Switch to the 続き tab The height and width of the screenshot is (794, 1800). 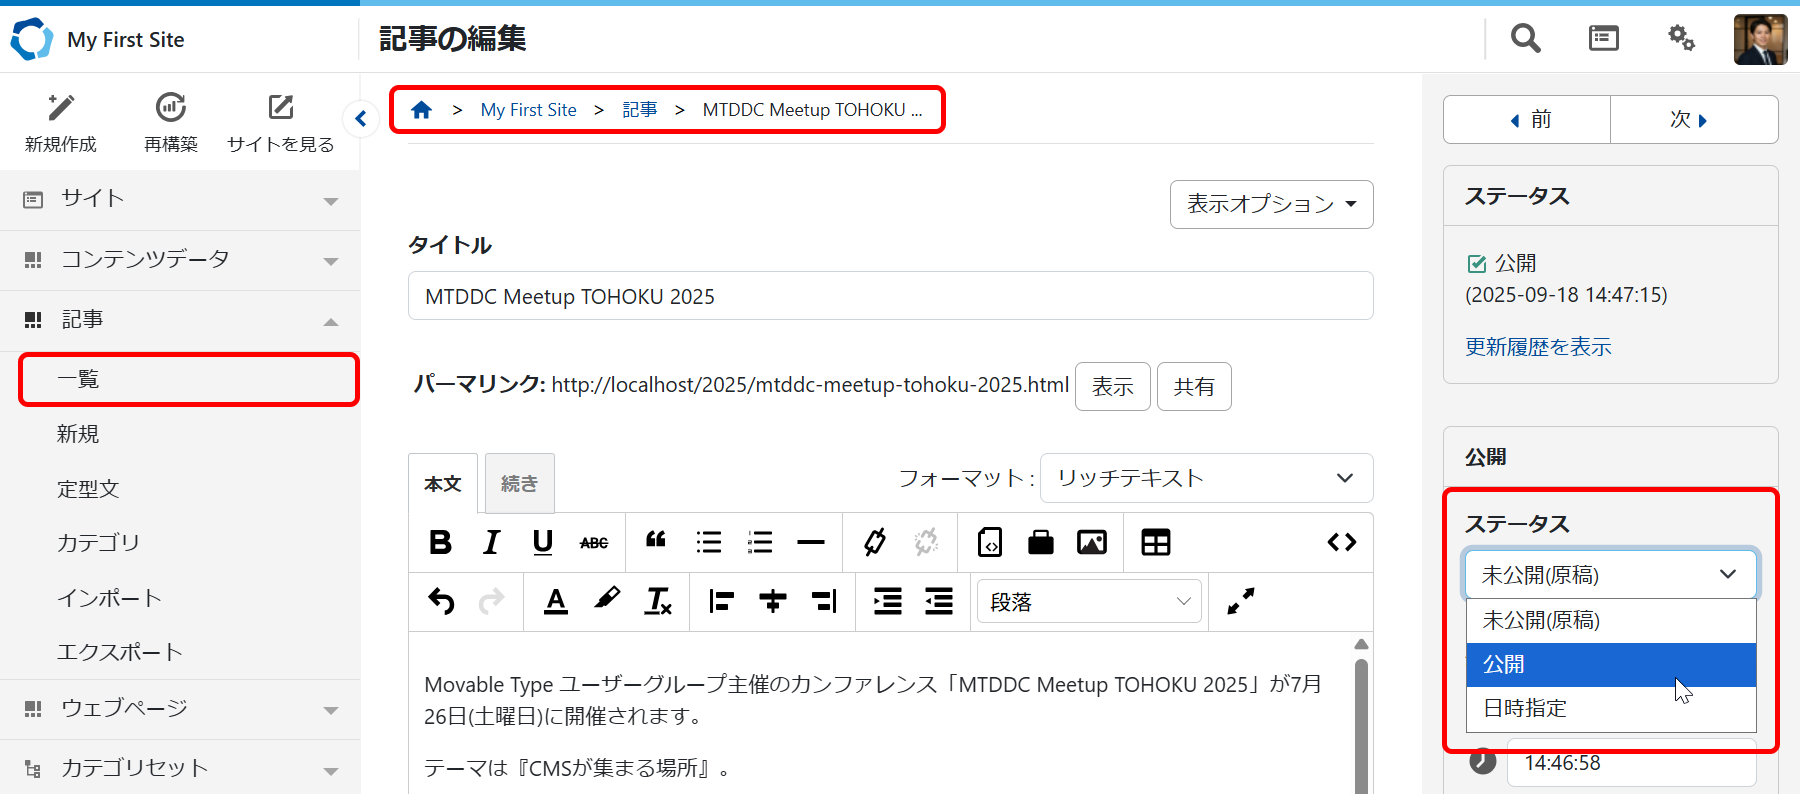click(x=519, y=484)
